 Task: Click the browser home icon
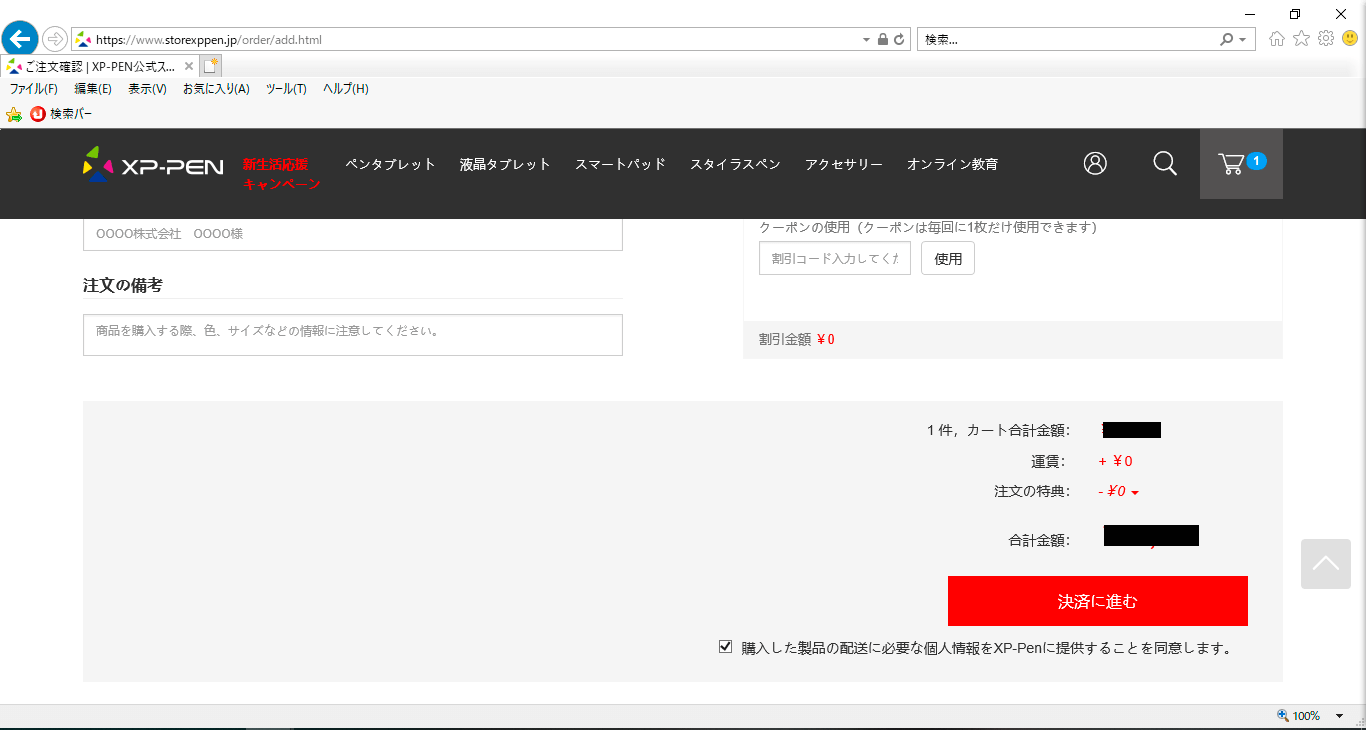pyautogui.click(x=1277, y=39)
